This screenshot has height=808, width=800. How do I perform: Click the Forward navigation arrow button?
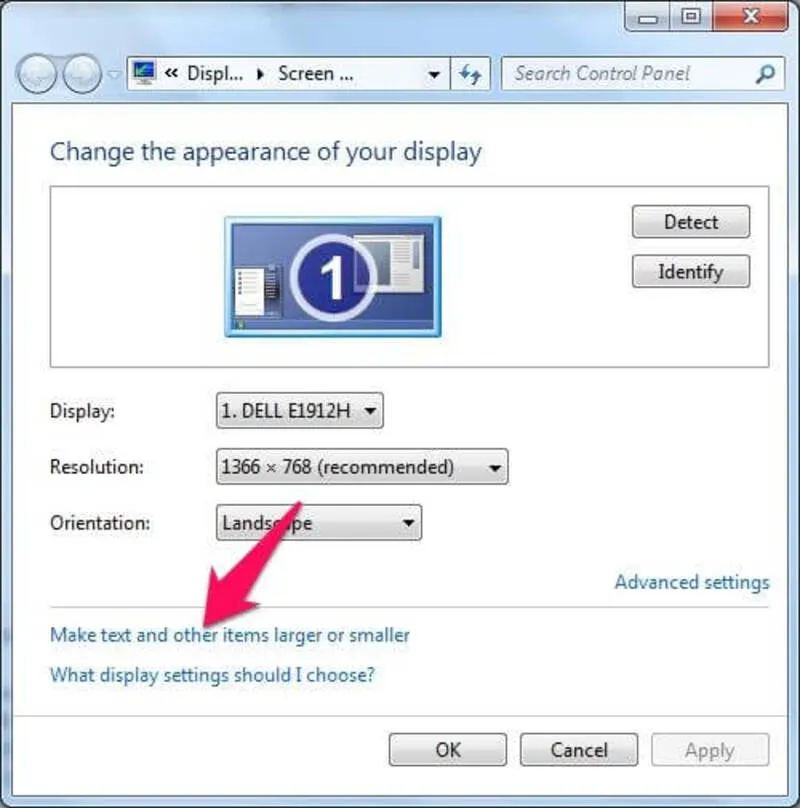82,74
